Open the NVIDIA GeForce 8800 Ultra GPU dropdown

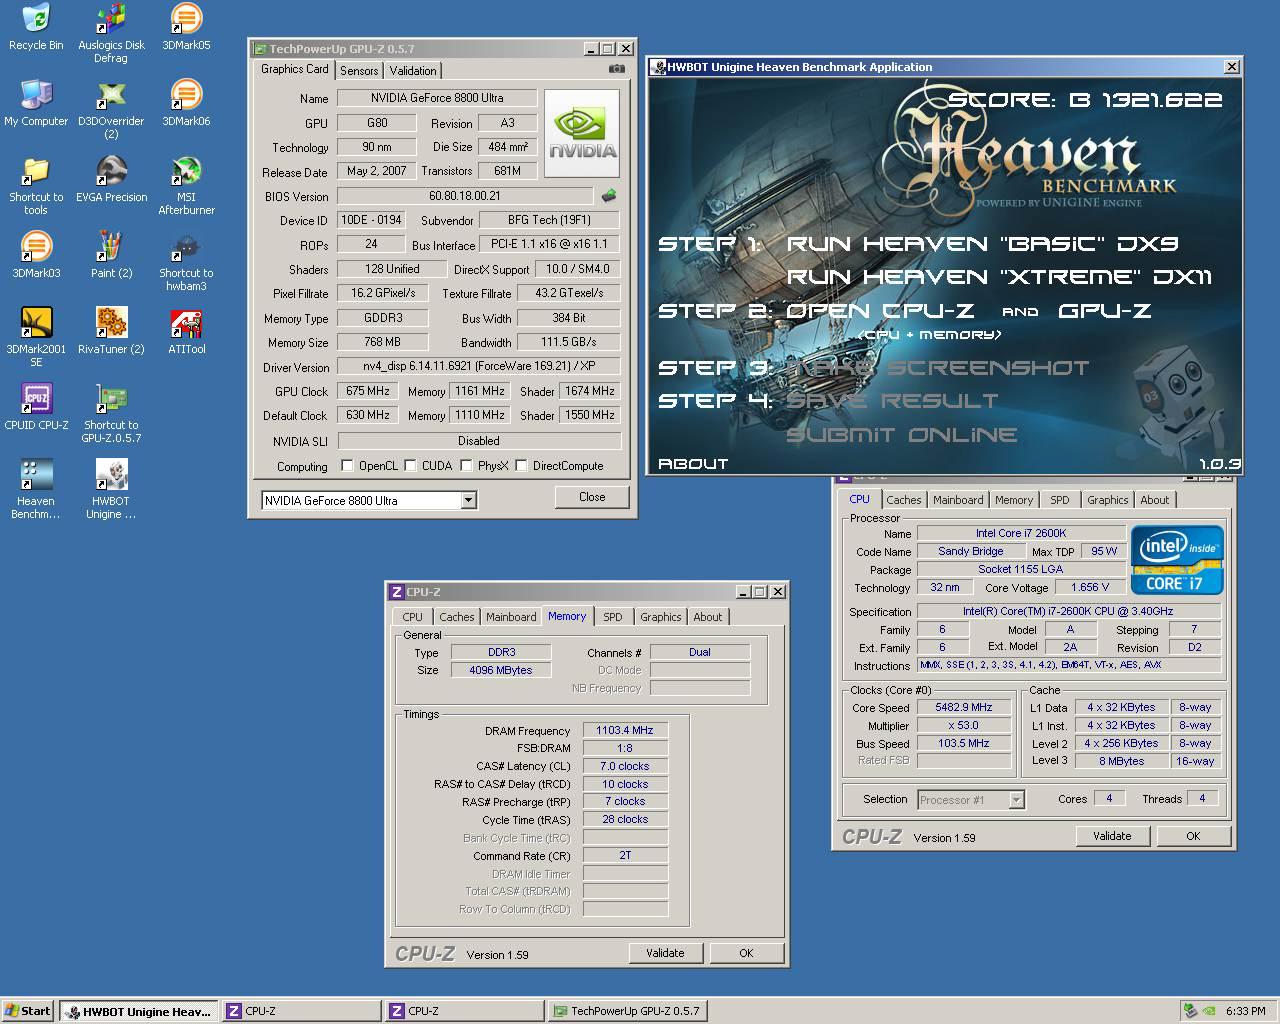point(468,500)
